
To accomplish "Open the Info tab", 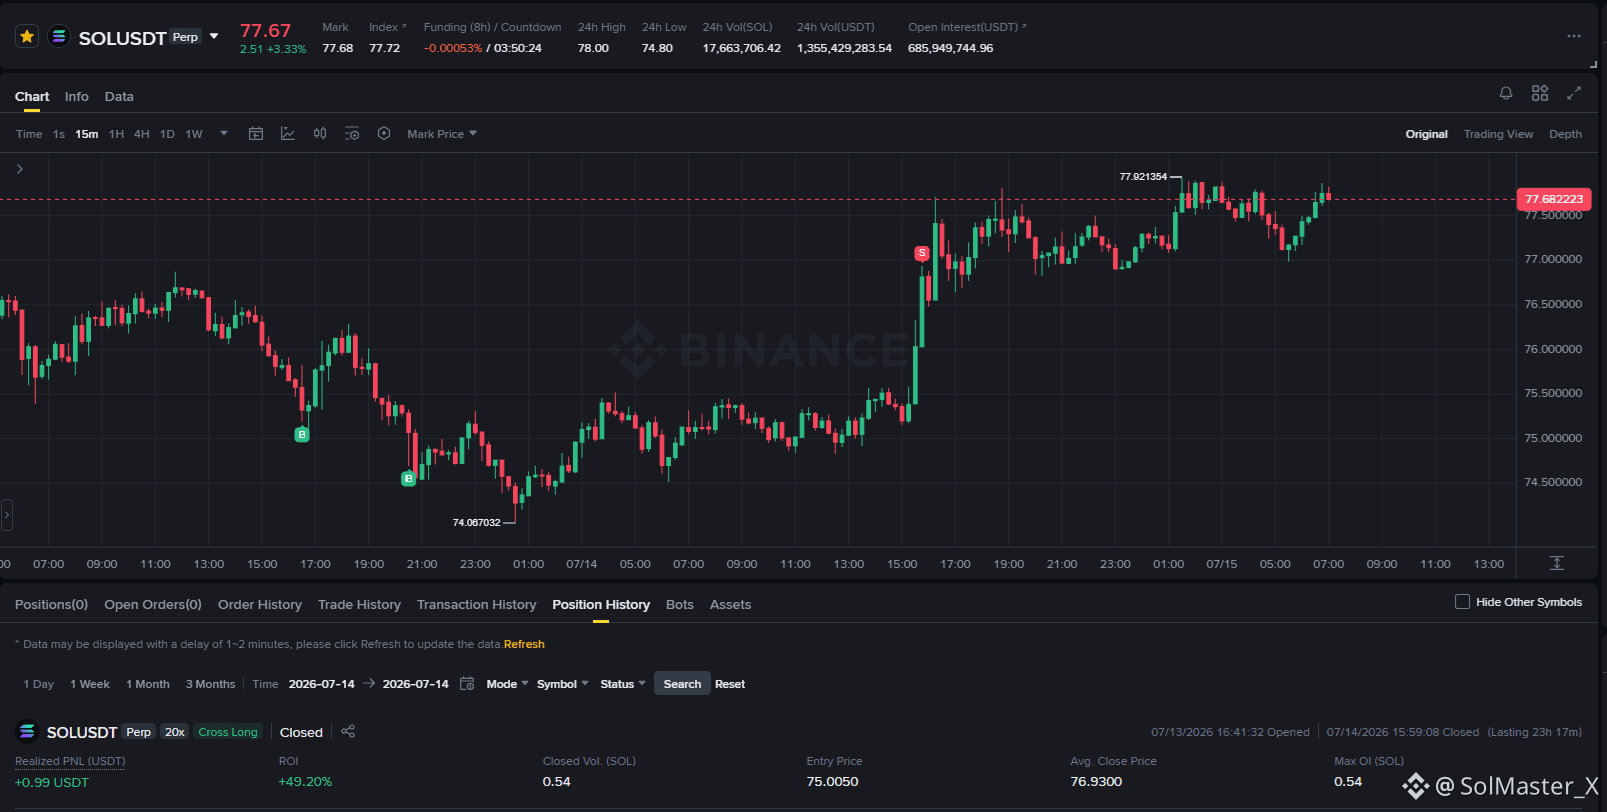I will 77,97.
